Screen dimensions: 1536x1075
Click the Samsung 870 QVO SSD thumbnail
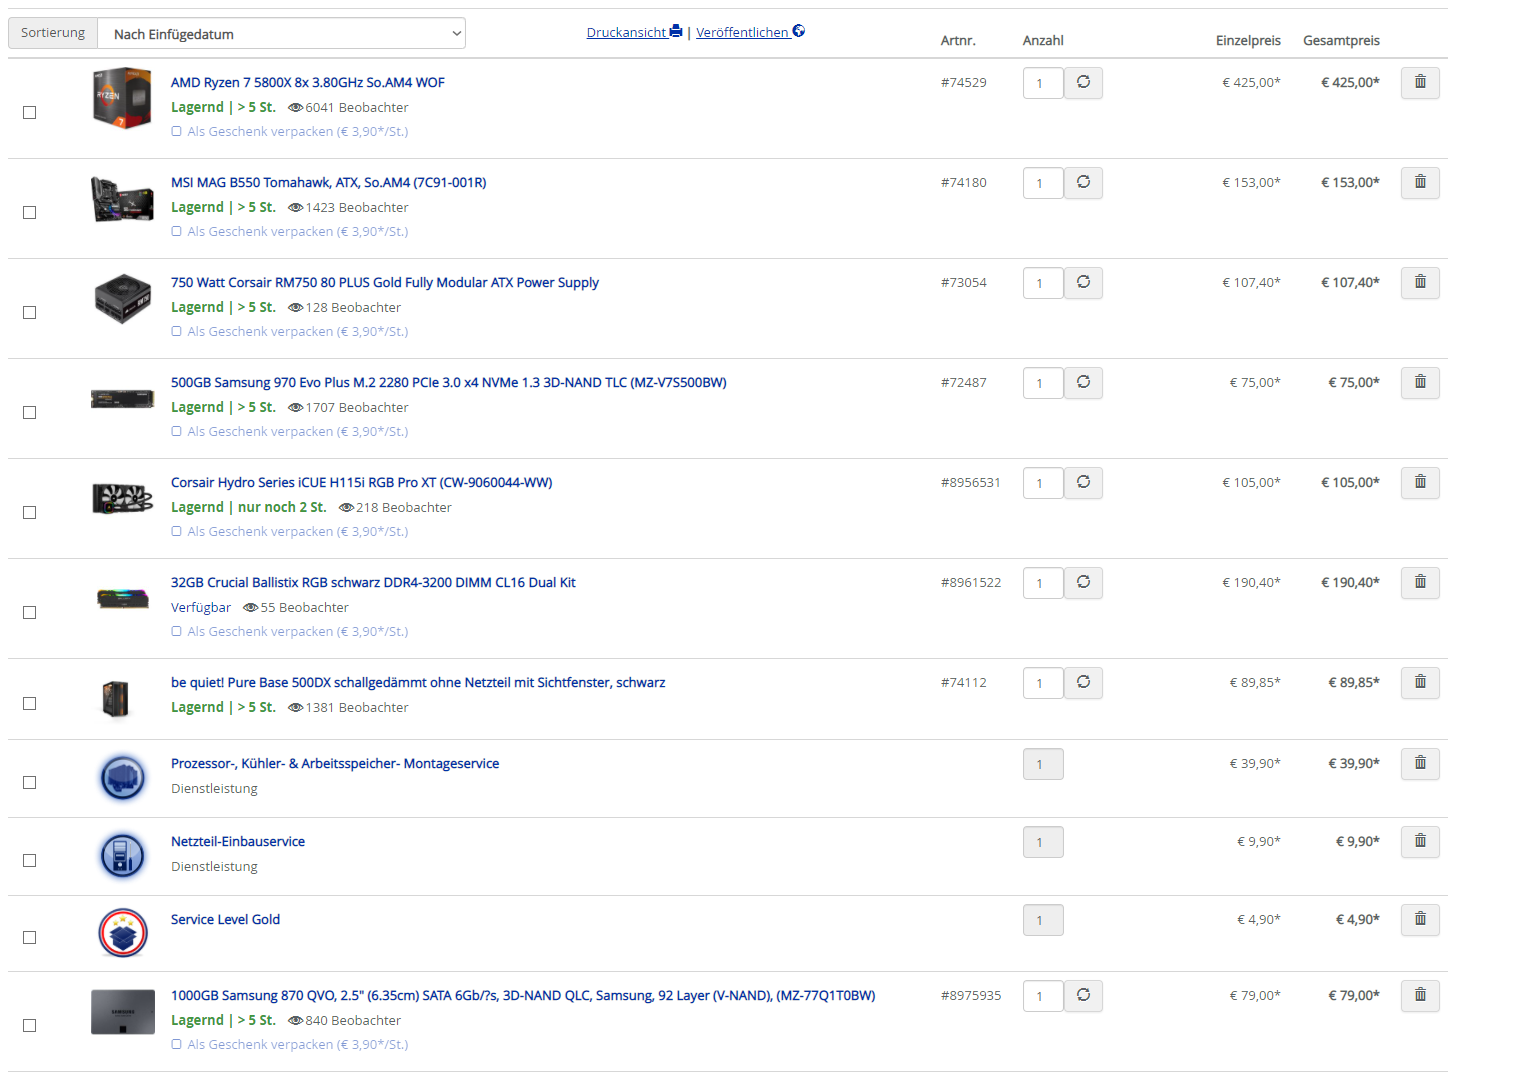click(122, 1012)
